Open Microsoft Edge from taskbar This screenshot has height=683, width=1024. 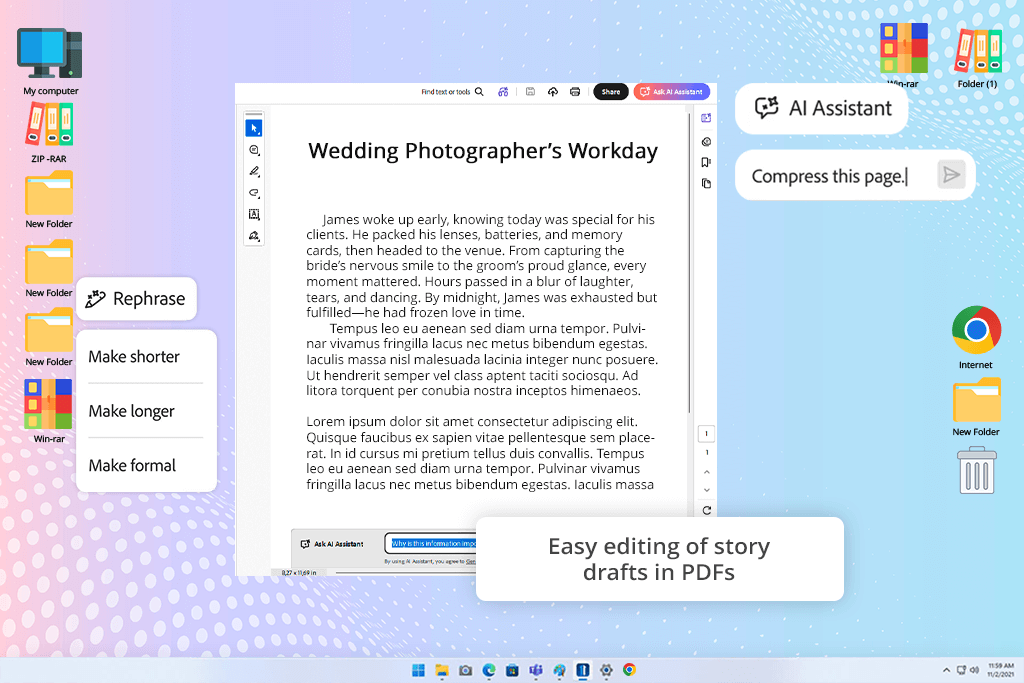pos(489,671)
